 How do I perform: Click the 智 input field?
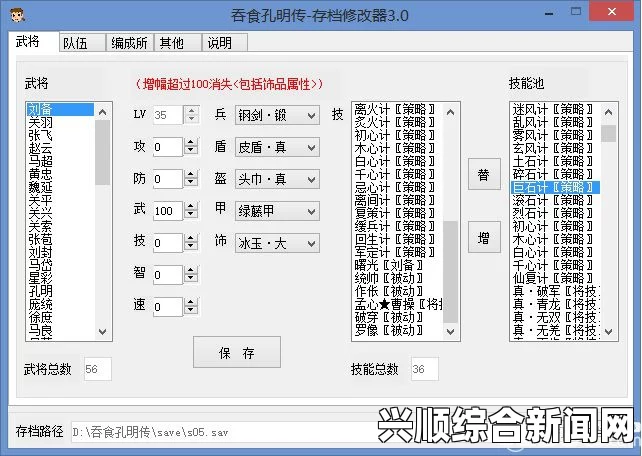pos(168,275)
